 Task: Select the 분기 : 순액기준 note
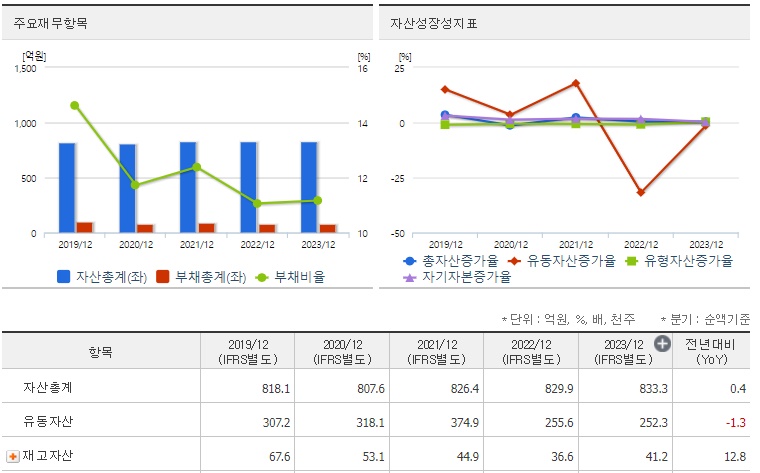705,319
